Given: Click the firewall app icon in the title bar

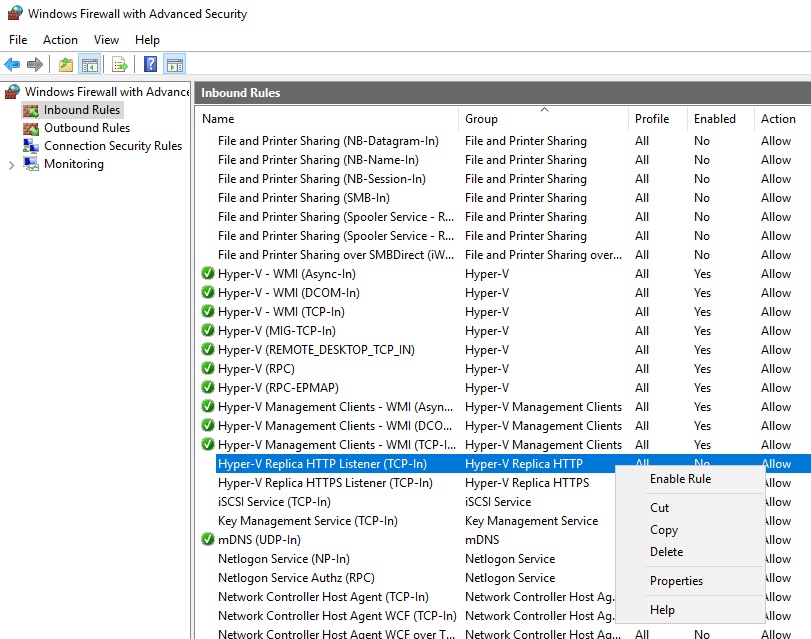Looking at the screenshot, I should (x=15, y=13).
